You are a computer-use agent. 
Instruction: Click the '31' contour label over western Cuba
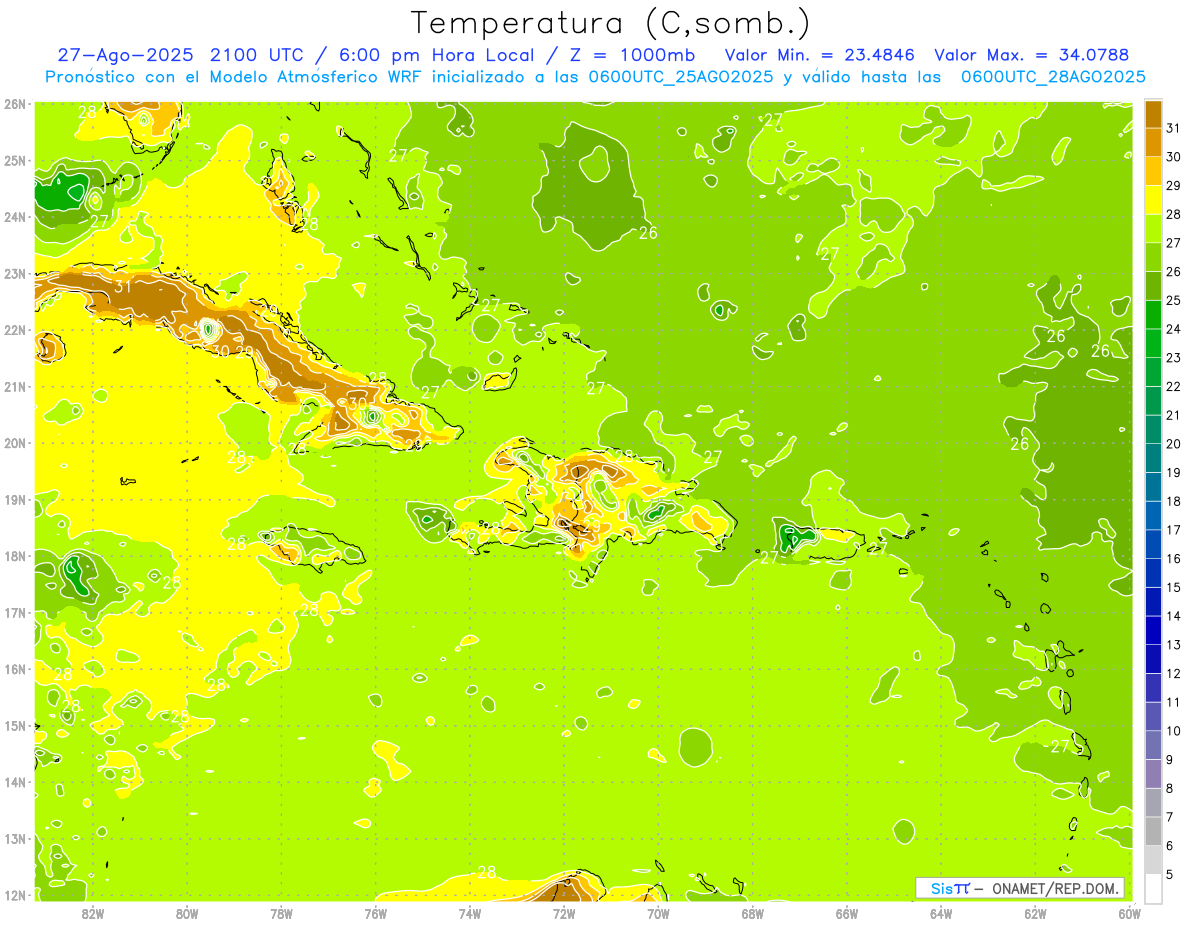tap(124, 286)
